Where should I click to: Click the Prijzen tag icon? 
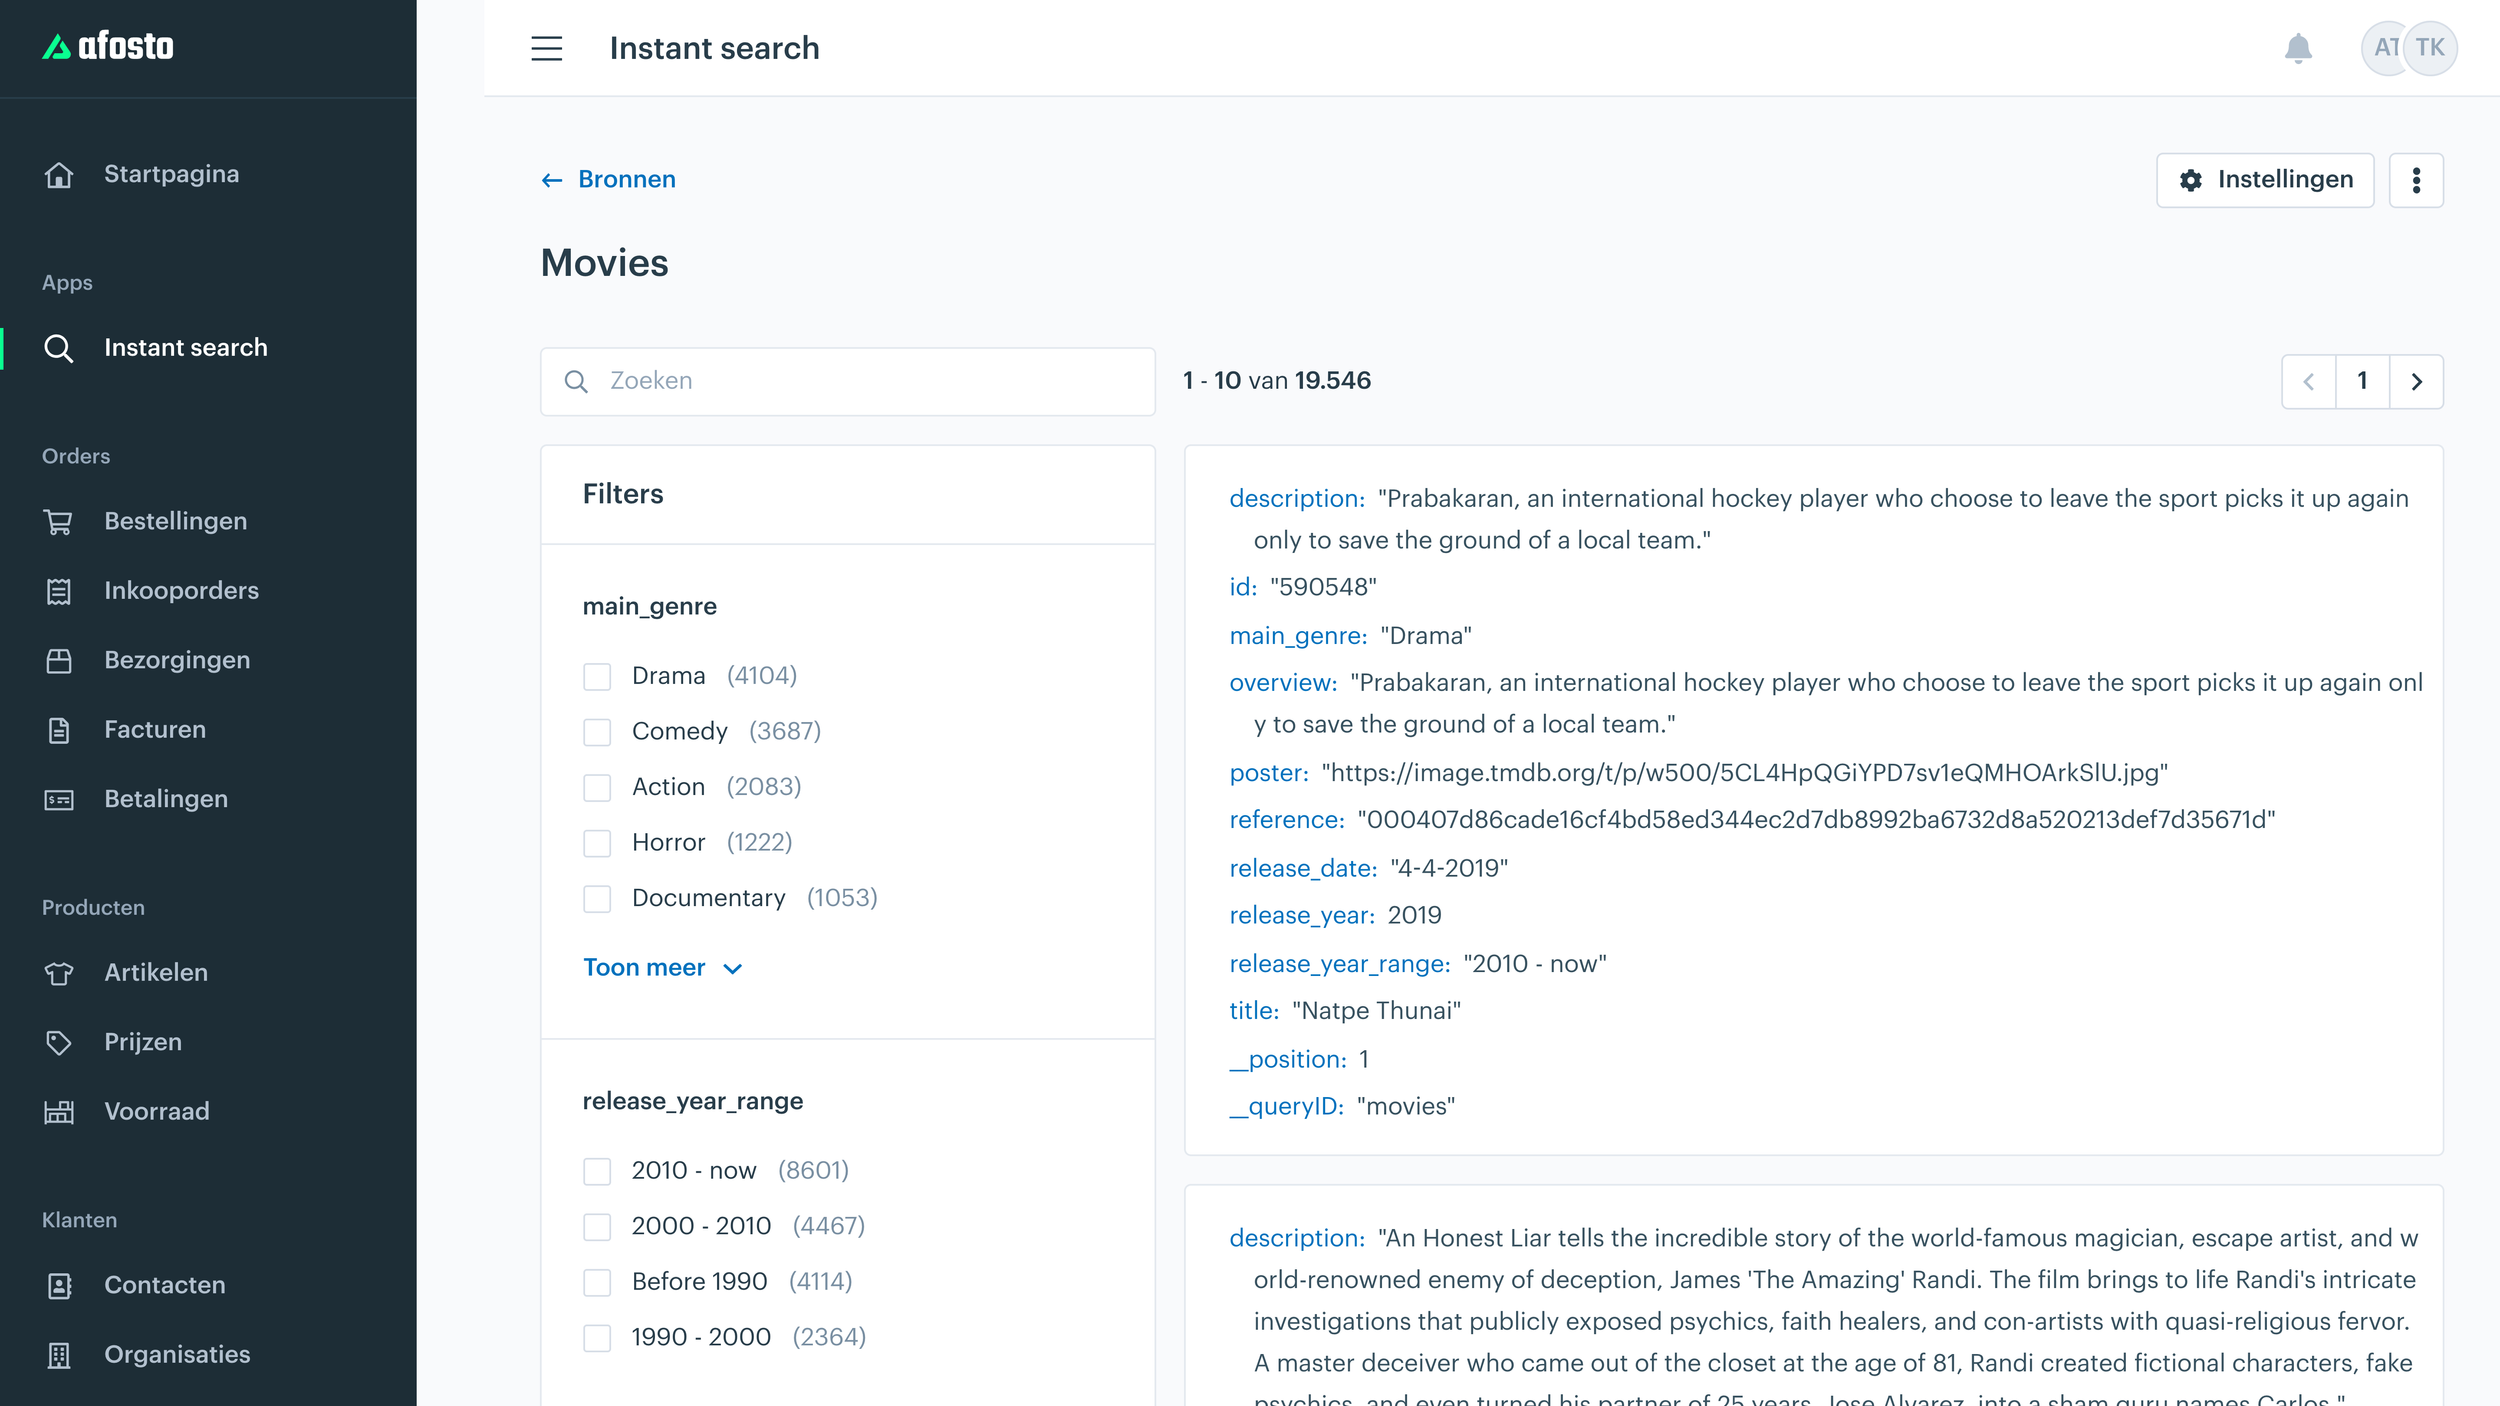point(59,1042)
